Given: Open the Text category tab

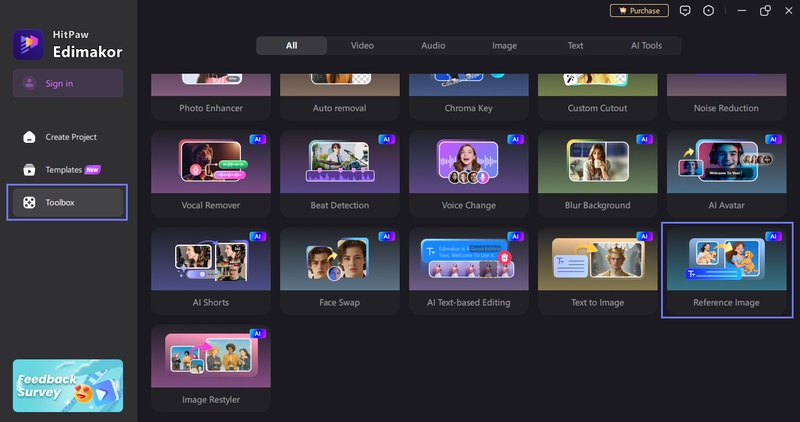Looking at the screenshot, I should (575, 46).
